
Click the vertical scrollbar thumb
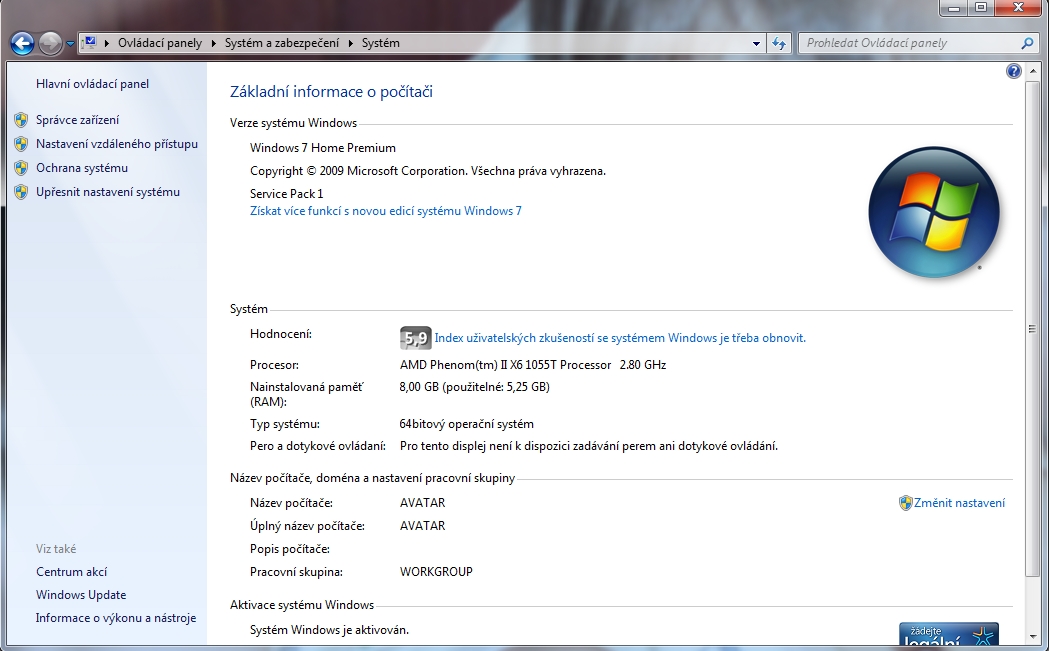point(1032,328)
